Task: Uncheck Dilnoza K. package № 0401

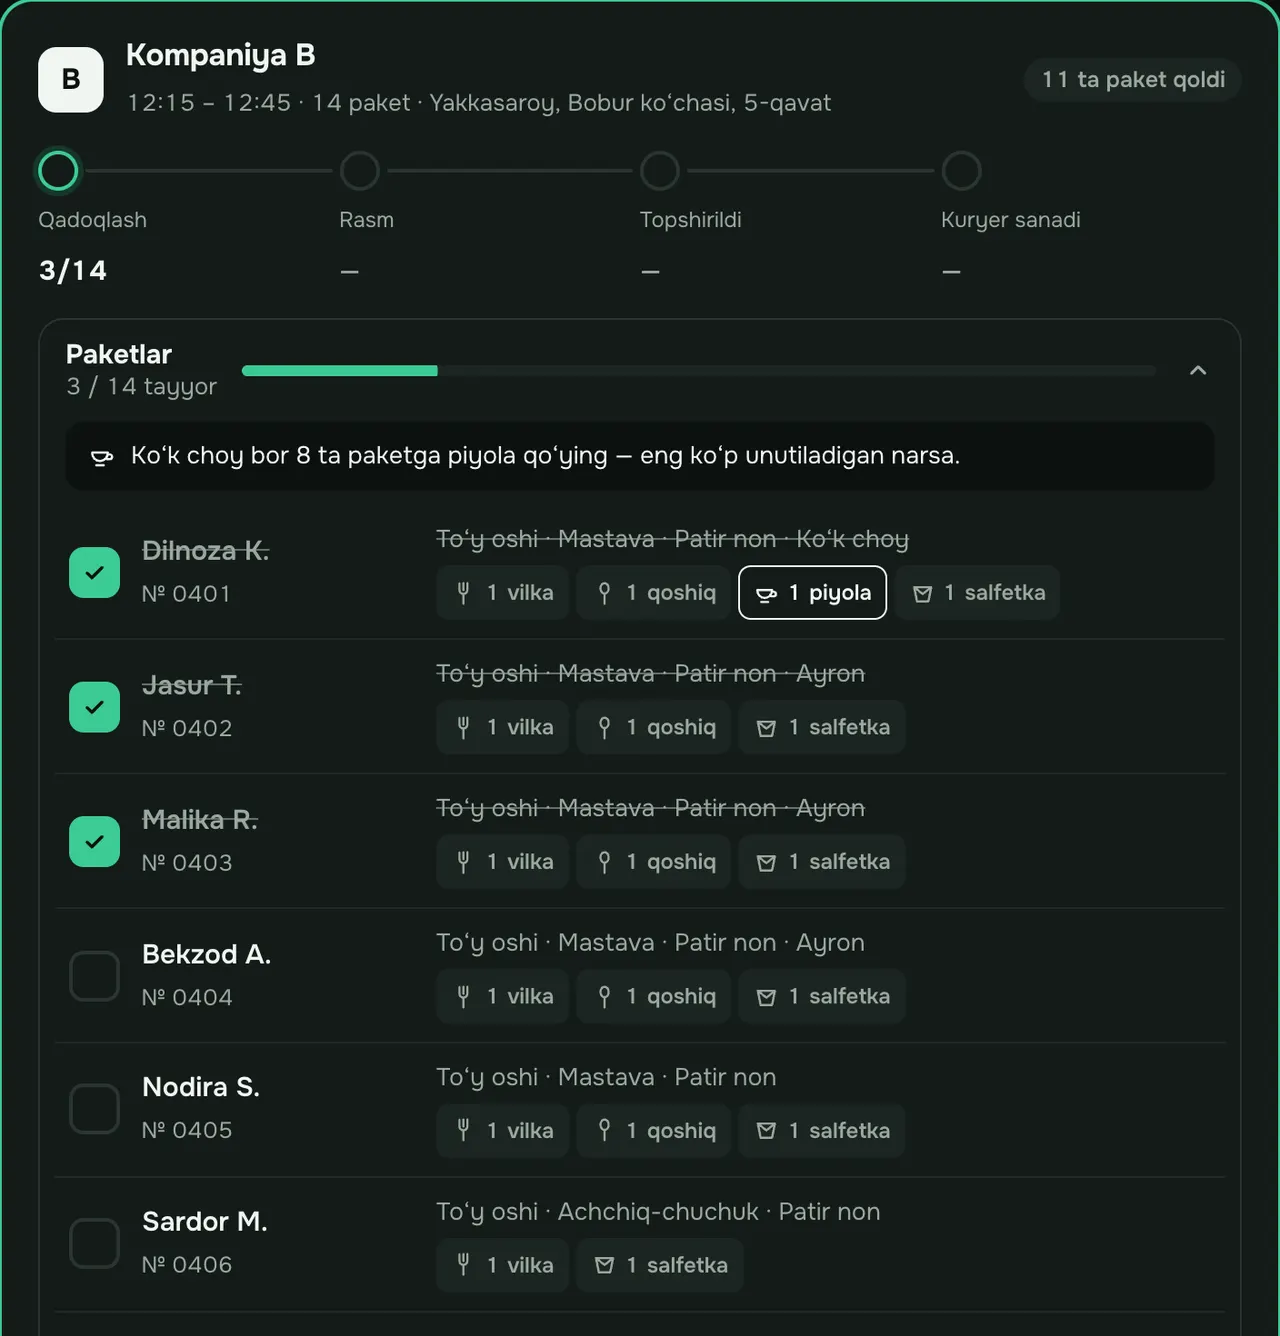Action: coord(94,573)
